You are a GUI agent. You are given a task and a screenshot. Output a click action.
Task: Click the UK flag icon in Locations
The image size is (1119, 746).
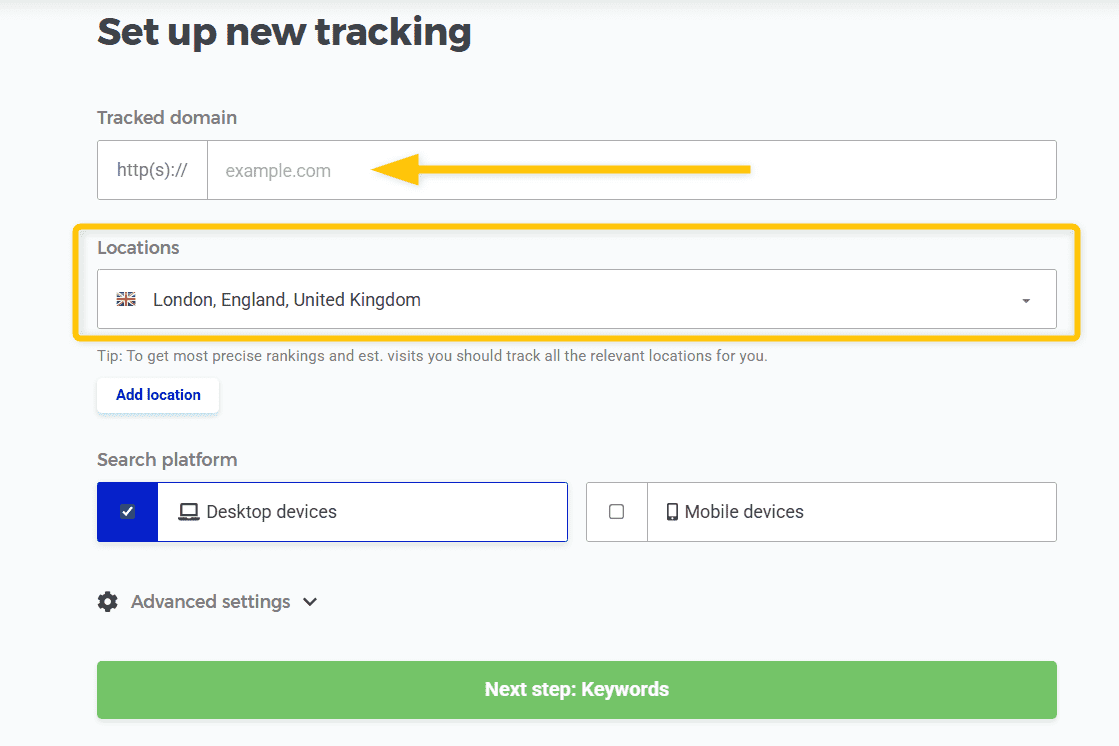[126, 299]
